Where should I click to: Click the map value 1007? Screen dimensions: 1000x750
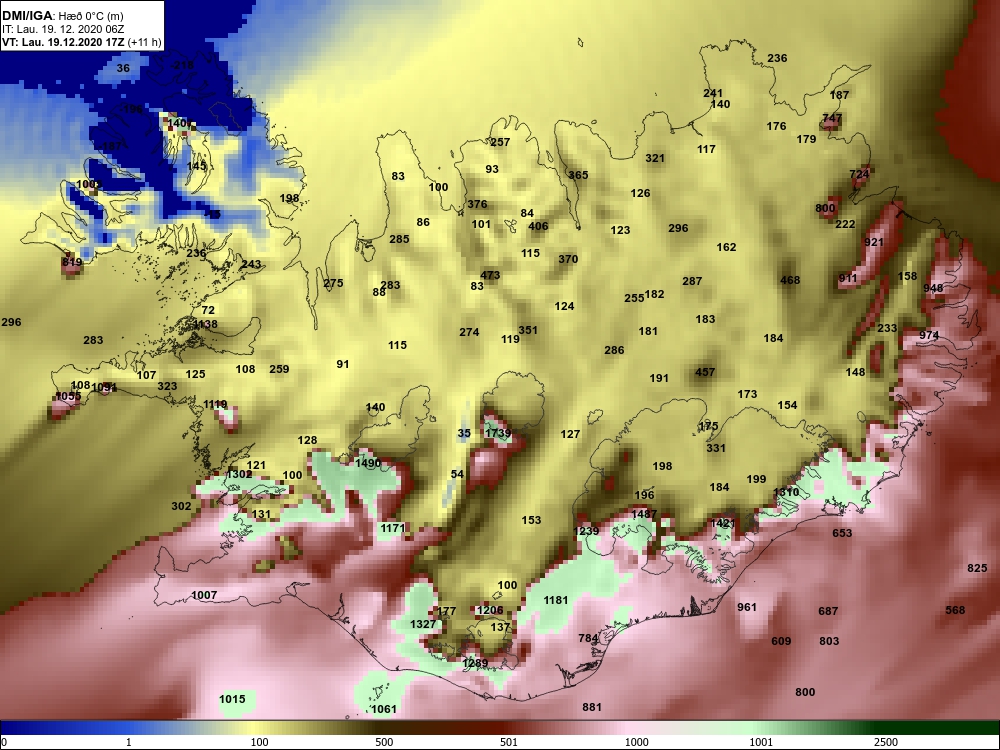(x=204, y=595)
